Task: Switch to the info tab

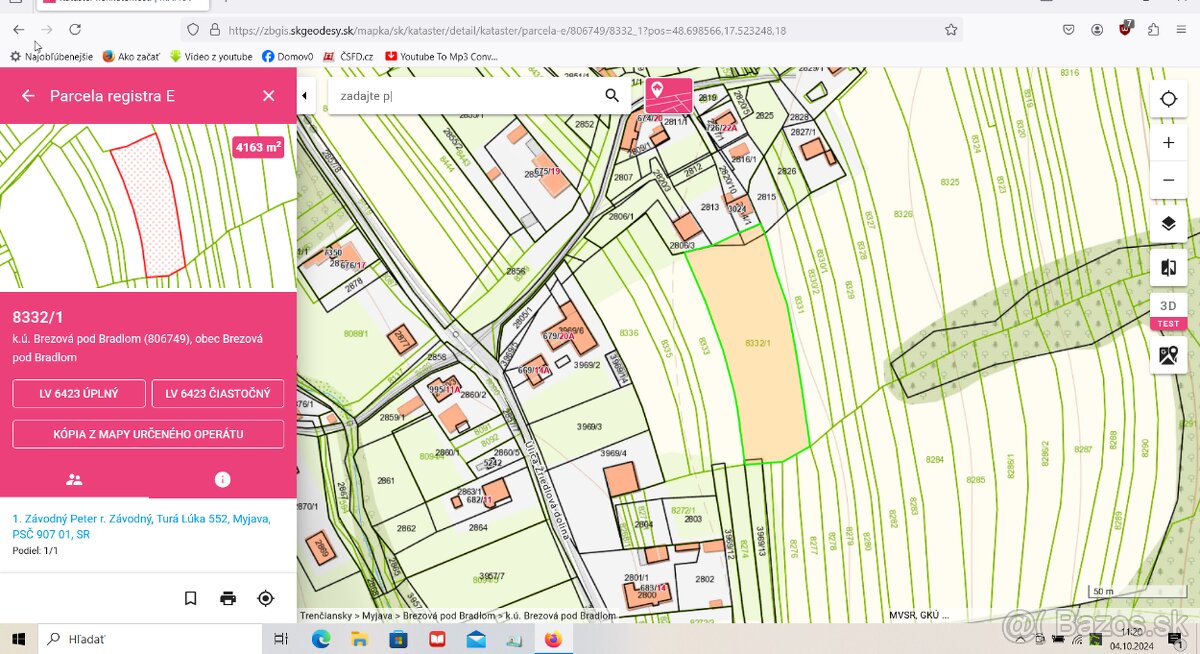Action: tap(223, 480)
